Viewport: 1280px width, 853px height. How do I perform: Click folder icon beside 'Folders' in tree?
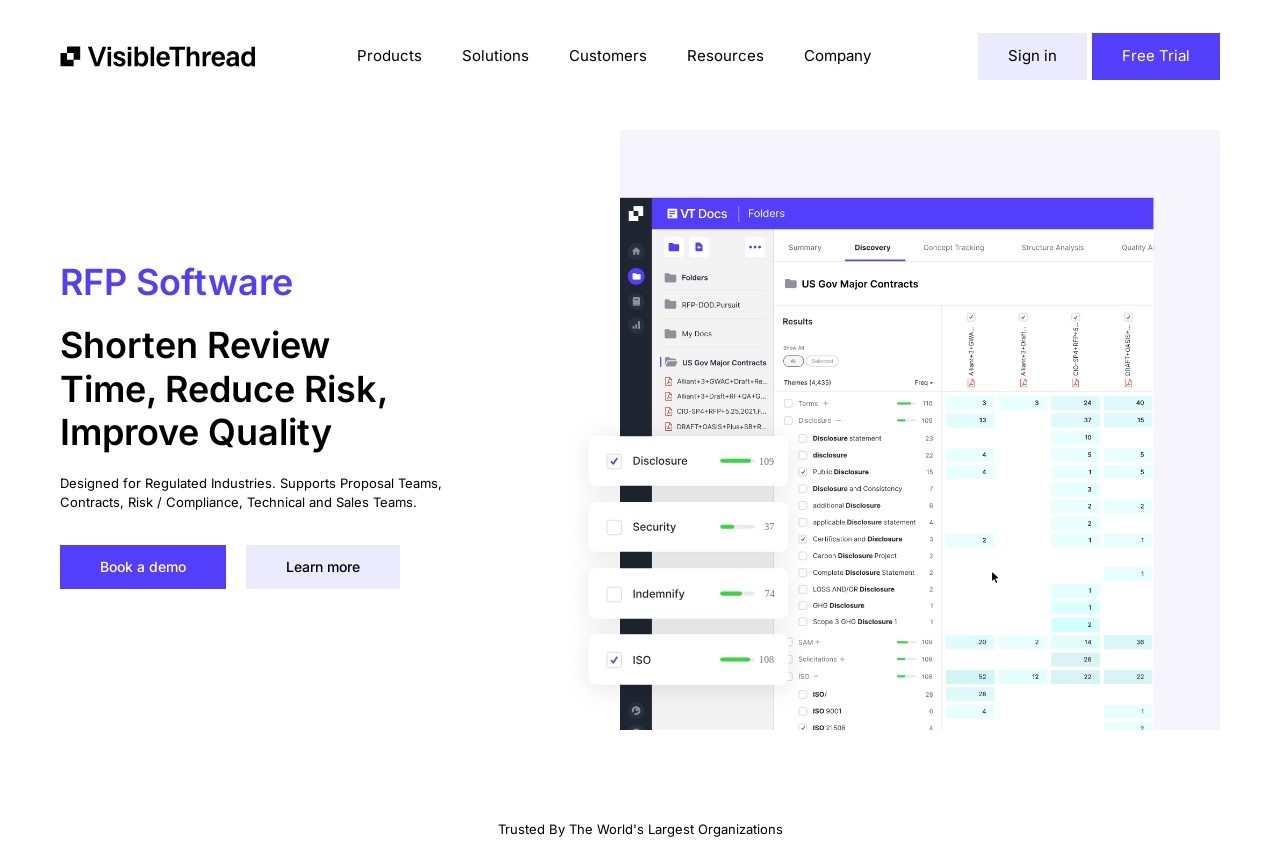tap(670, 278)
